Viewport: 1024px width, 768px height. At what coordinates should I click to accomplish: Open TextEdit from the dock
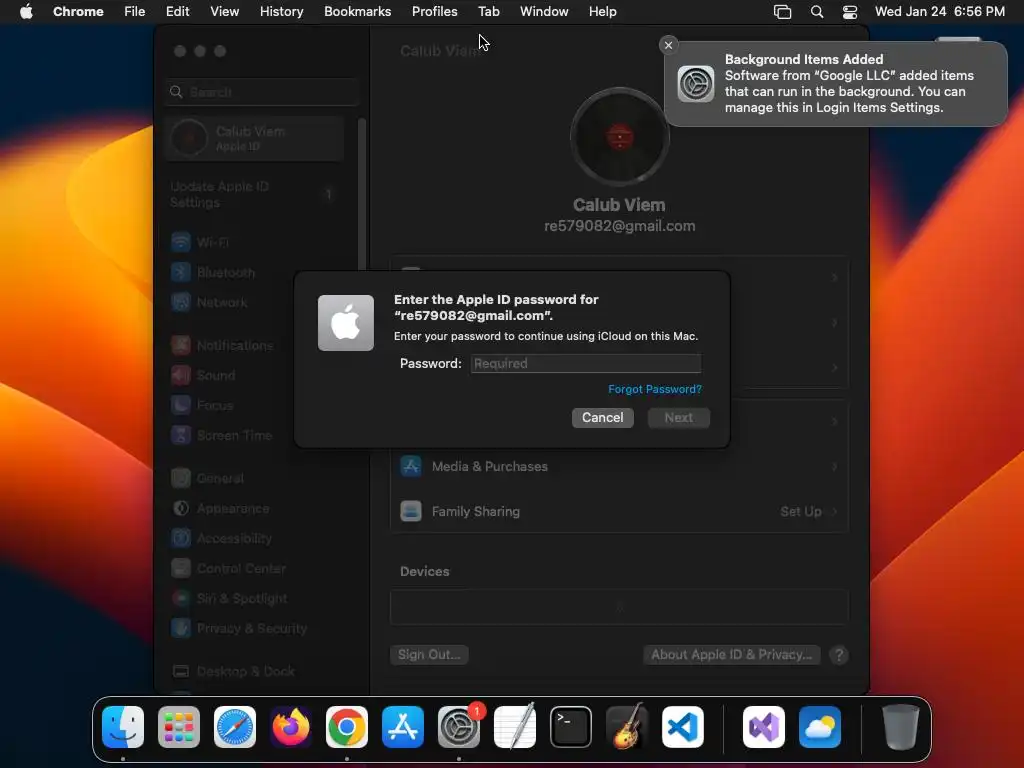tap(515, 727)
